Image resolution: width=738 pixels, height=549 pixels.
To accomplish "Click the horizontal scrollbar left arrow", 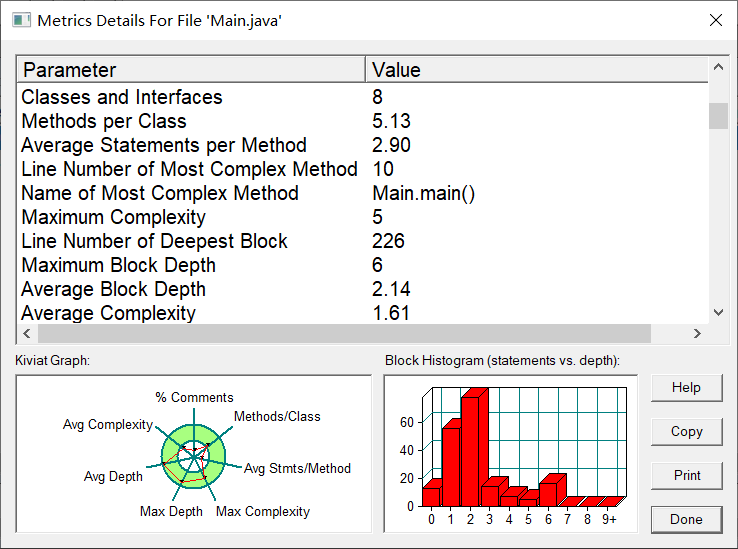I will pos(27,333).
